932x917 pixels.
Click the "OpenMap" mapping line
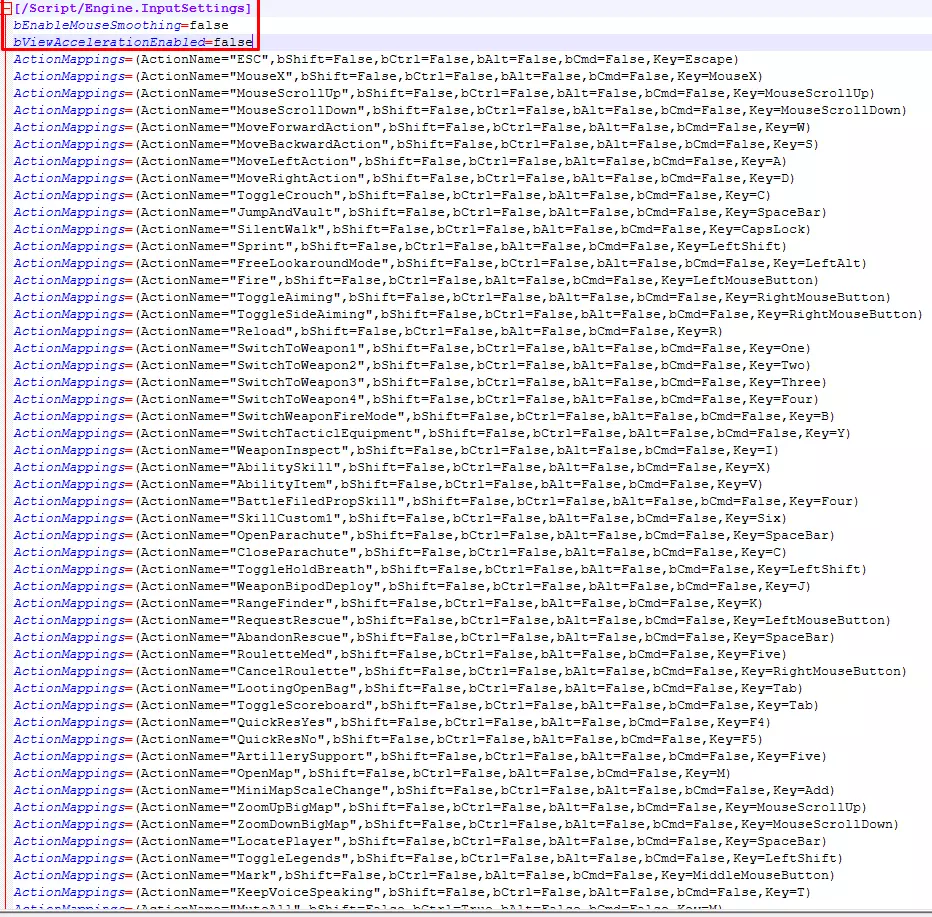click(x=372, y=773)
